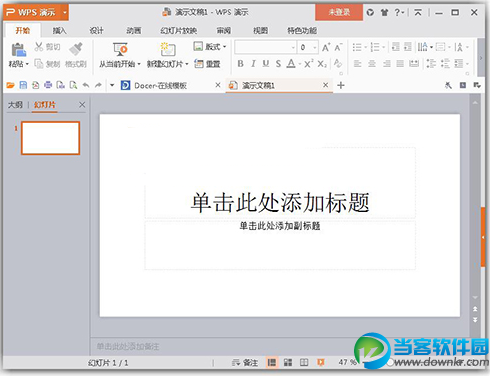Toggle Underline formatting
Viewport: 490px width, 376px height.
266,63
